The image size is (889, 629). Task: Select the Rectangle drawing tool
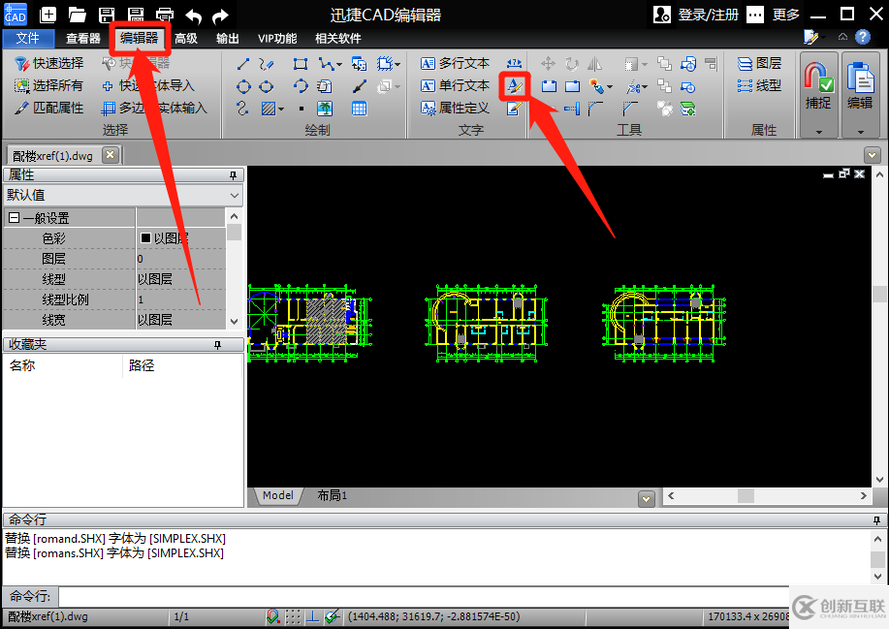point(300,64)
